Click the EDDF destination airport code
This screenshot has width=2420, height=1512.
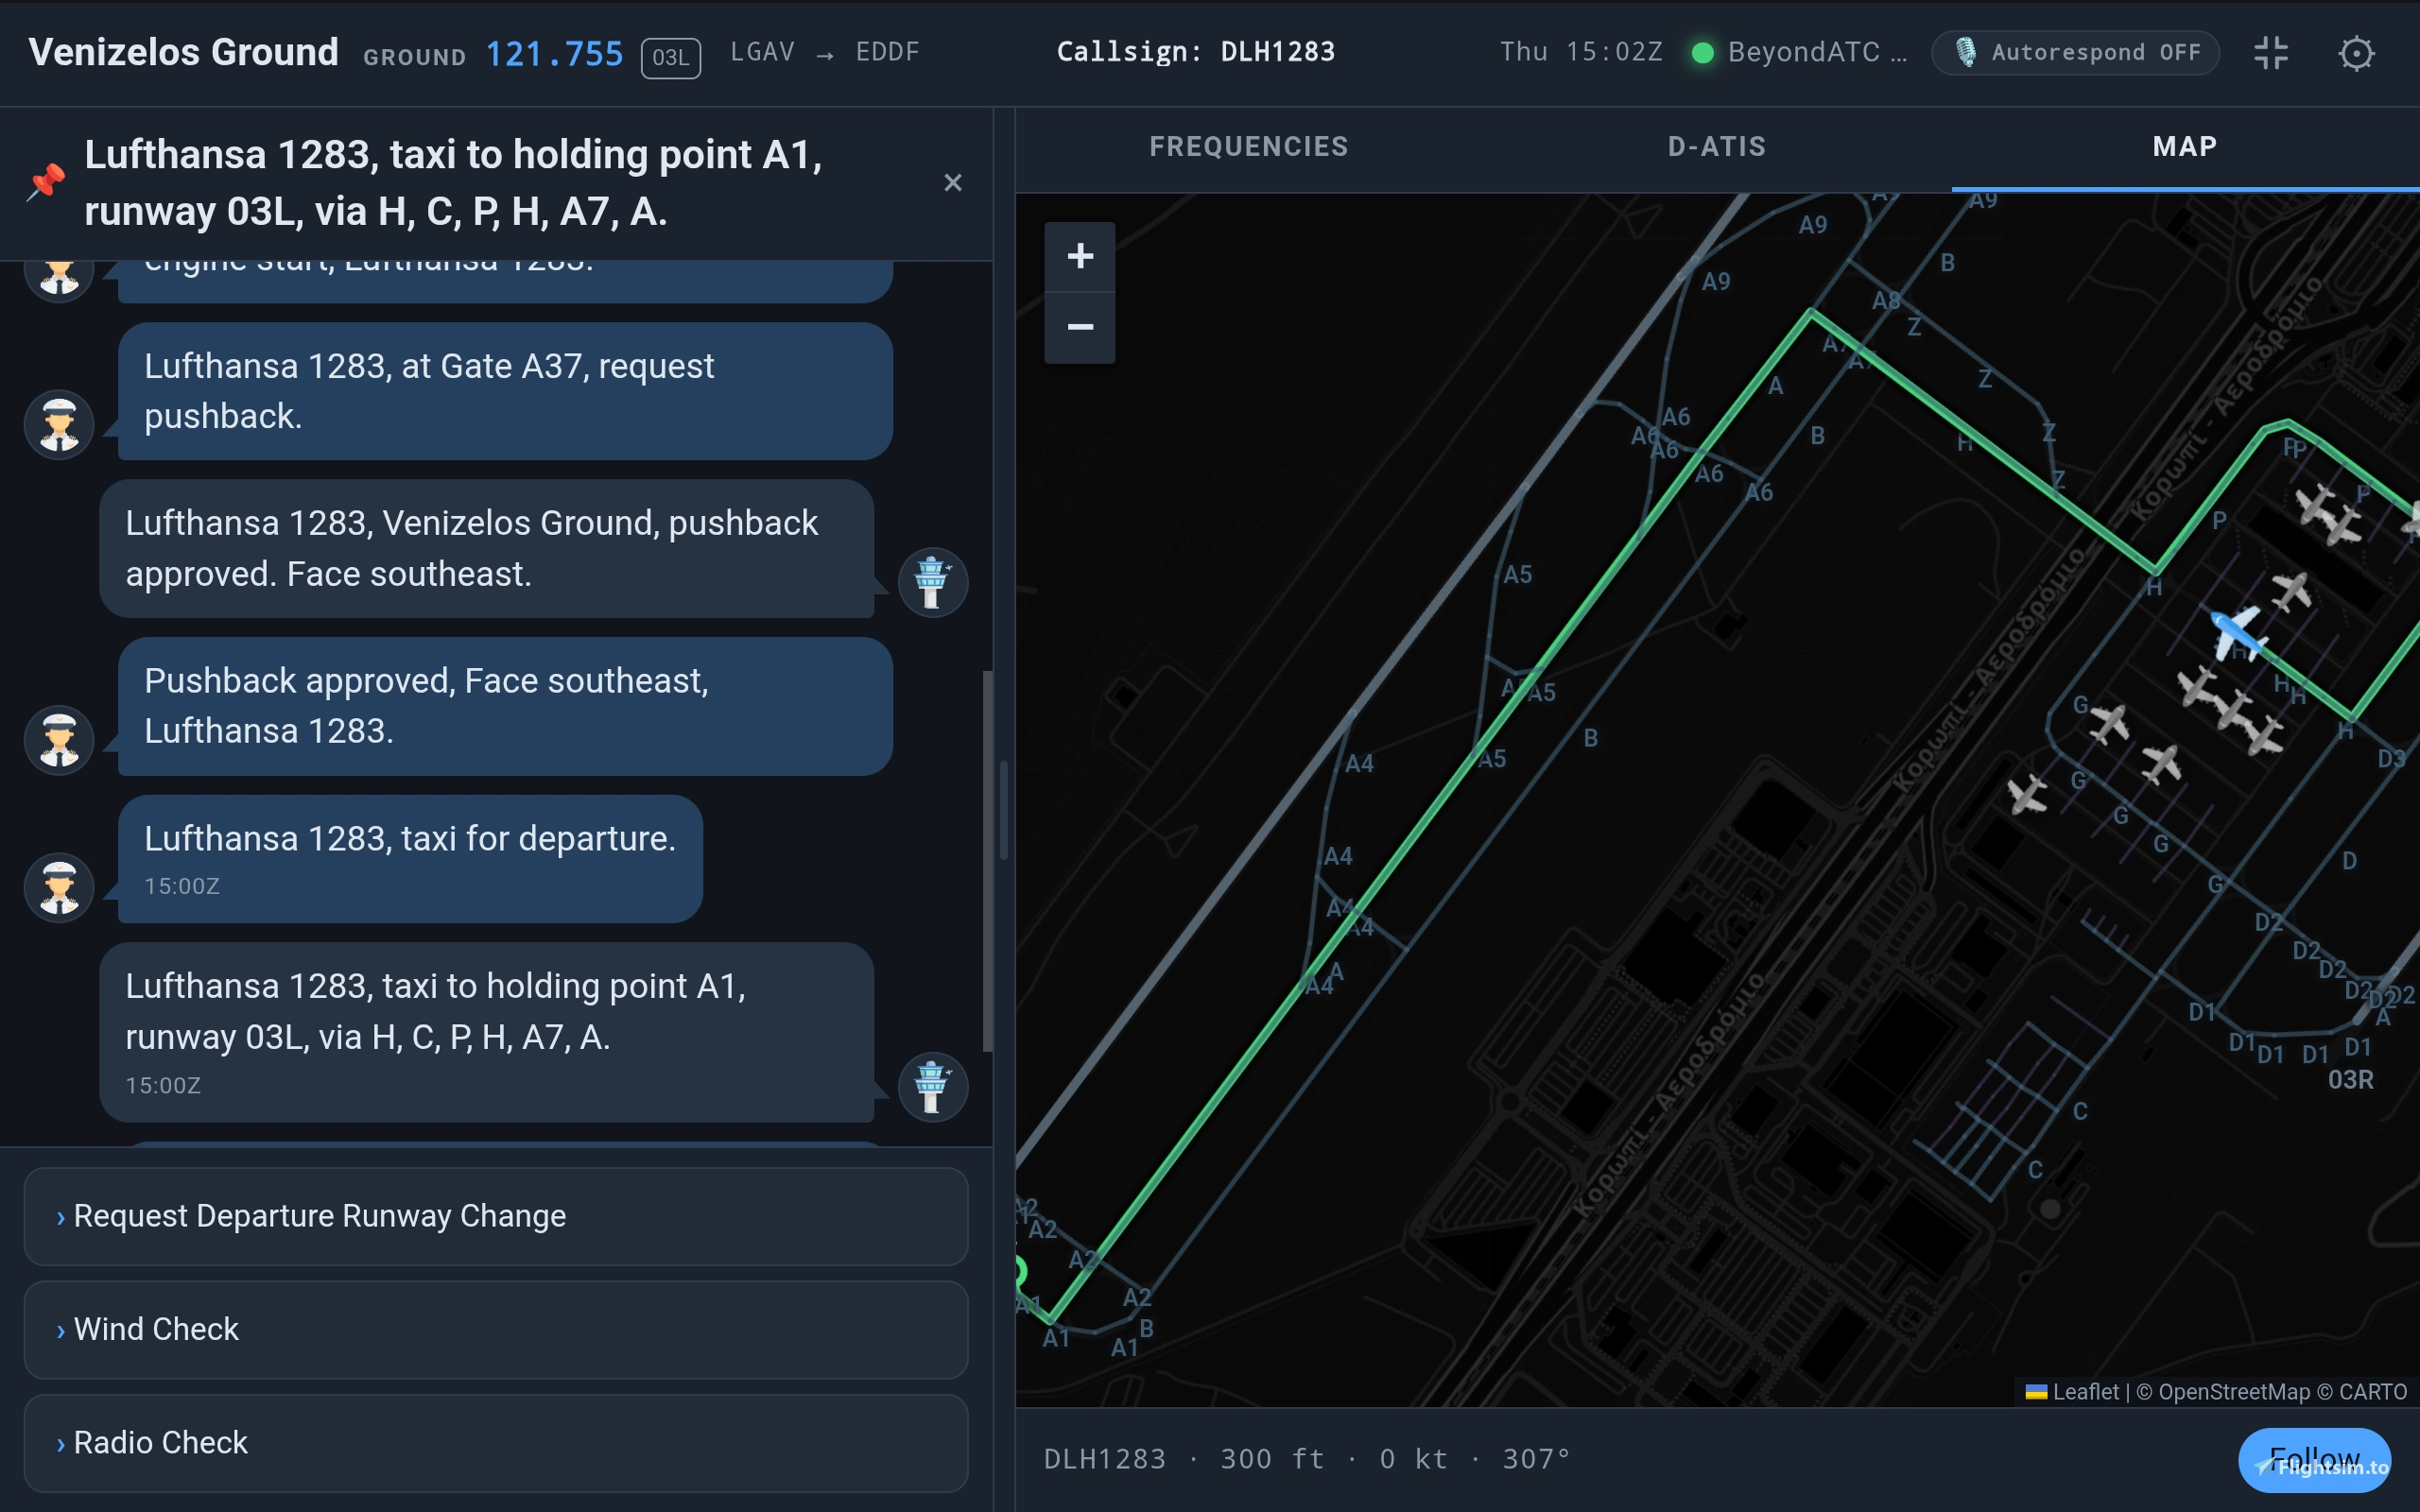[x=887, y=52]
